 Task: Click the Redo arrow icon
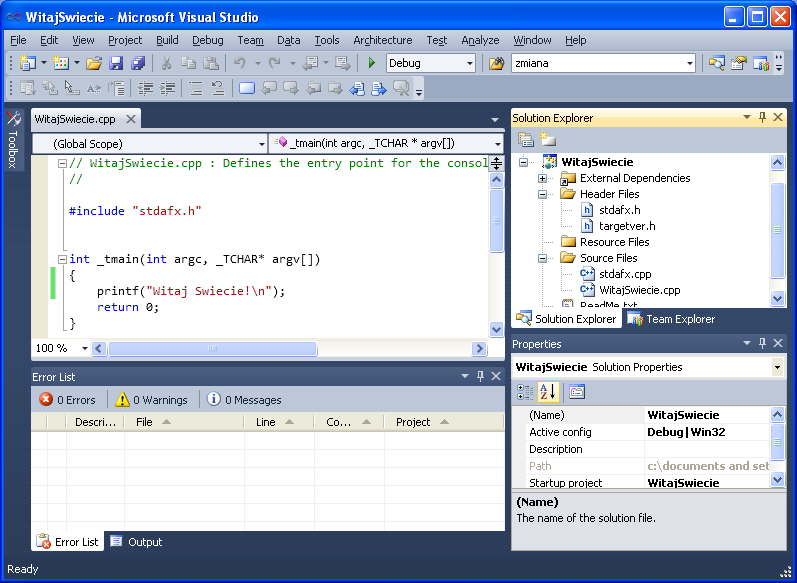(275, 63)
